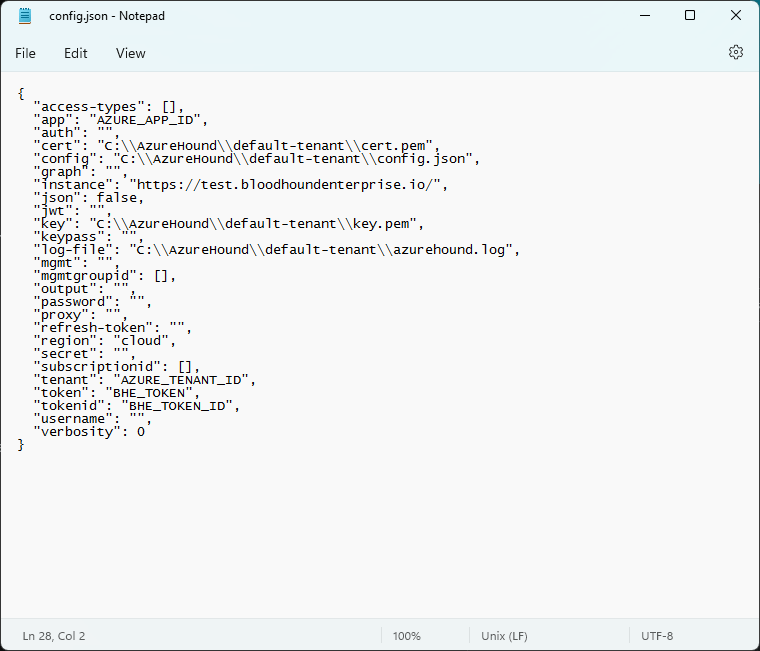
Task: Open the File menu
Action: coord(25,53)
